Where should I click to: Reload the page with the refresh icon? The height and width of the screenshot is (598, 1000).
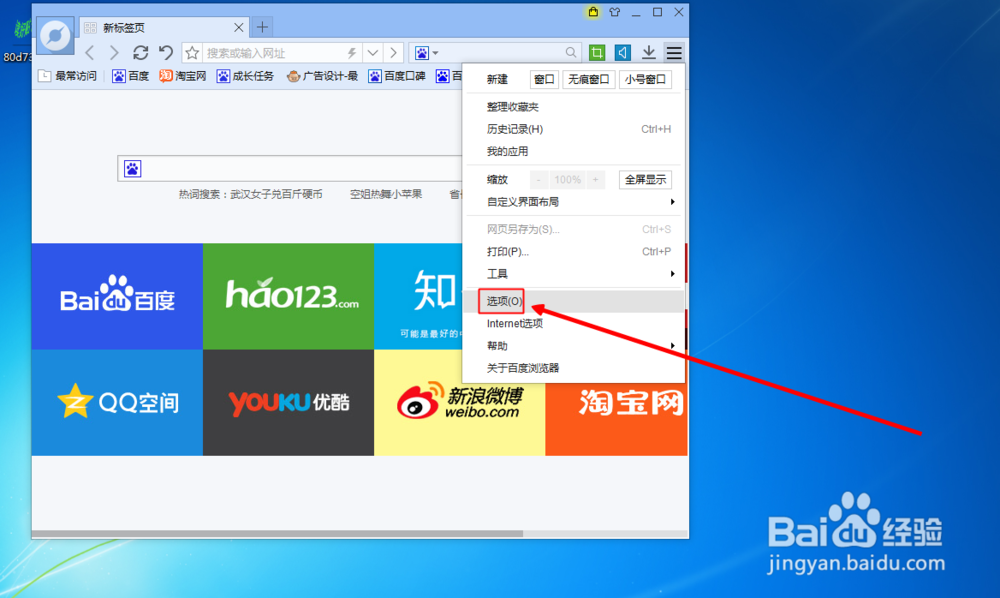tap(140, 52)
